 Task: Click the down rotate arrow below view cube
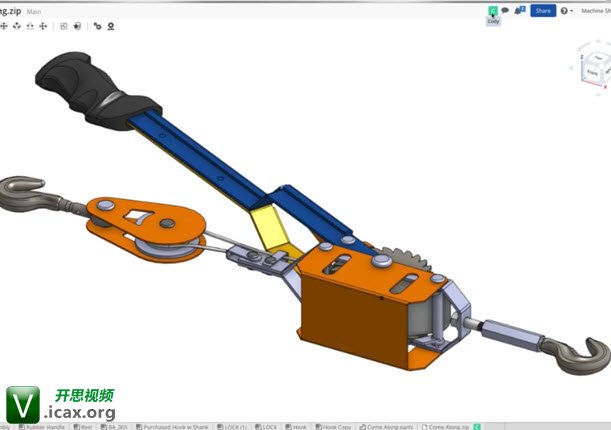click(598, 95)
